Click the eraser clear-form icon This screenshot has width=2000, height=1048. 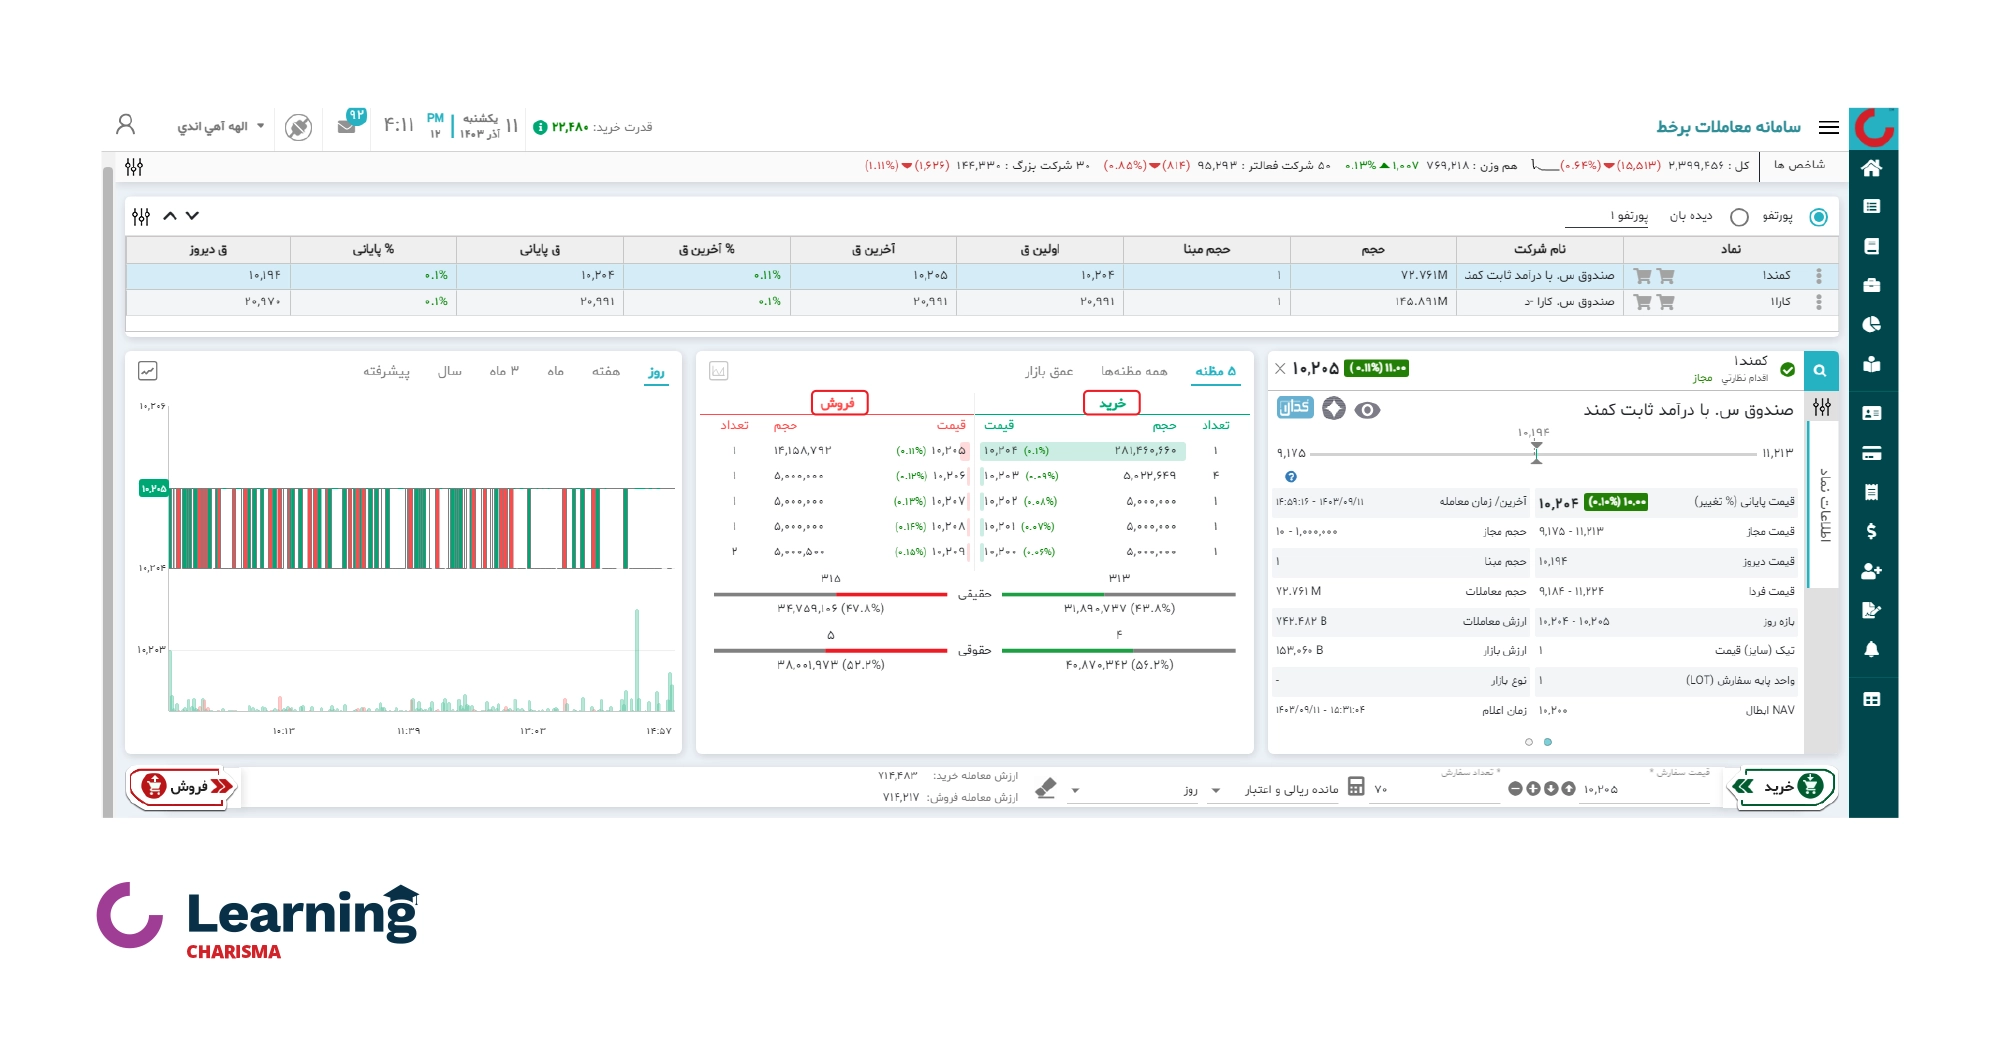coord(1045,788)
